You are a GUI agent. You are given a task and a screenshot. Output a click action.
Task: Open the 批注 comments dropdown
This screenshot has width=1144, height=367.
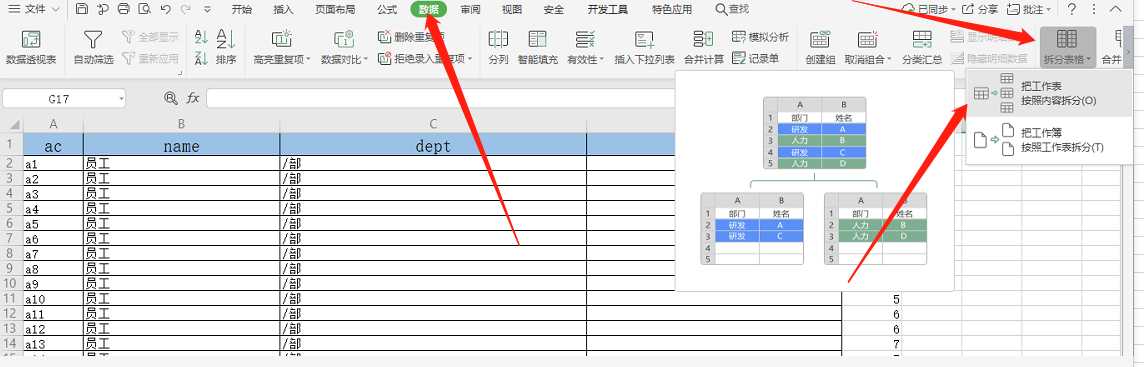pos(1029,9)
